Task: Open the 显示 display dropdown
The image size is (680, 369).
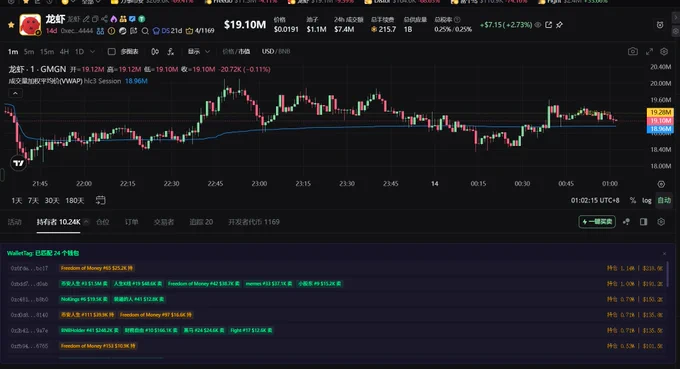Action: click(199, 52)
